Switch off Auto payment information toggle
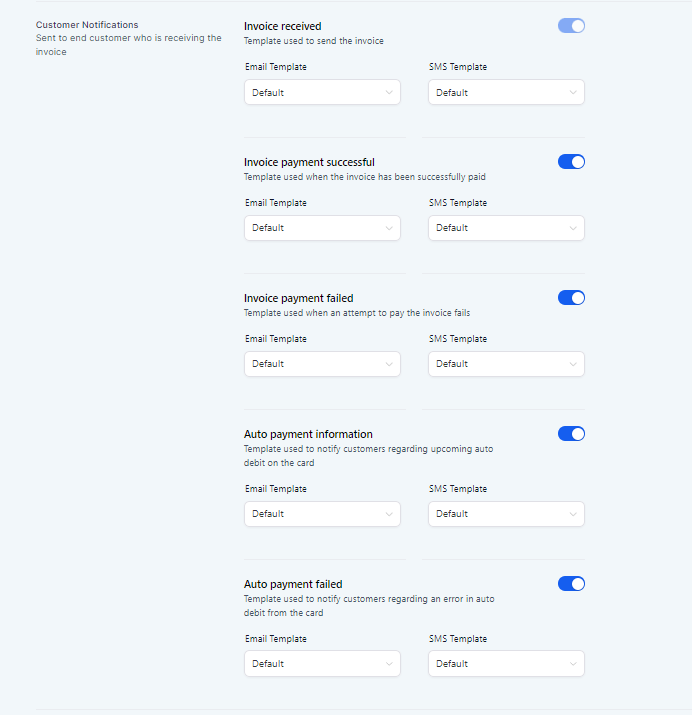Screen dimensions: 692x715 571,434
